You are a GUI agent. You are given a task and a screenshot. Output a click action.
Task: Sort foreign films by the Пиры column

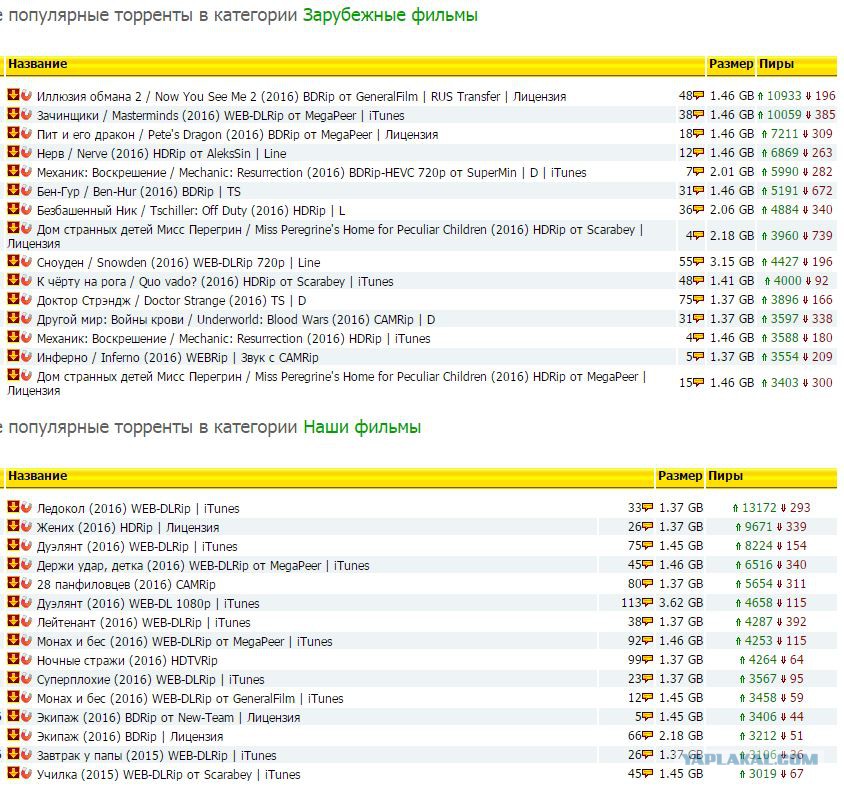(776, 64)
